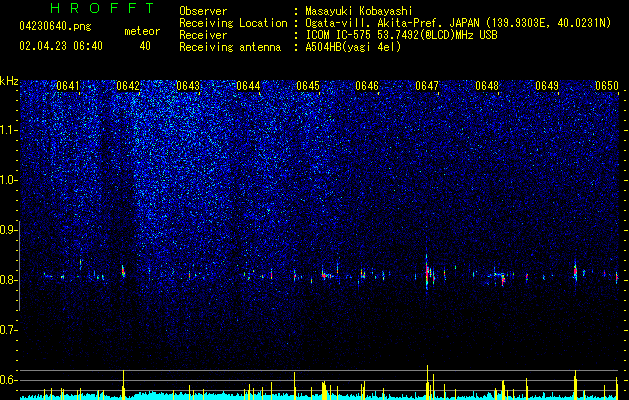Image resolution: width=629 pixels, height=400 pixels.
Task: Click the ICOM IC-575 53.7492 receiver value
Action: pyautogui.click(x=401, y=35)
